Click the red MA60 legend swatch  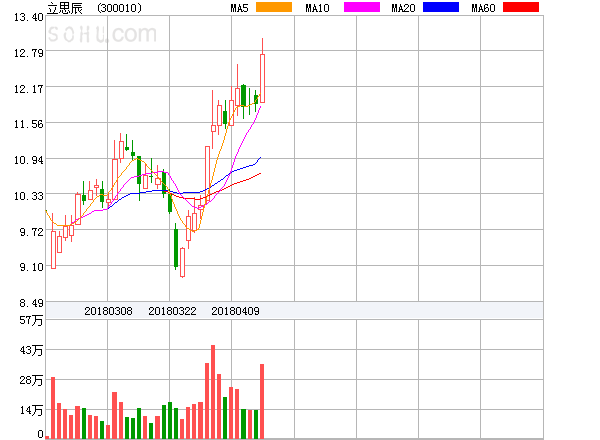pyautogui.click(x=521, y=7)
